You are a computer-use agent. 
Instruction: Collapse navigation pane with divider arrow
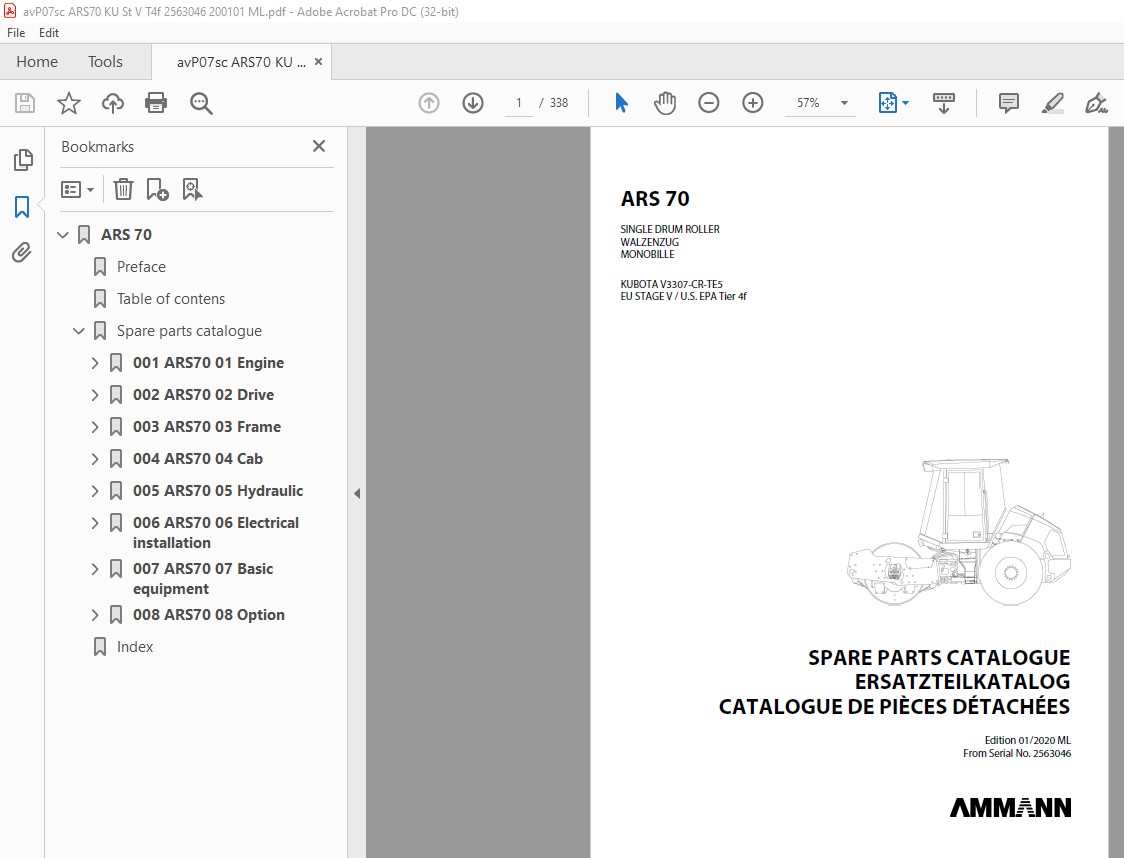(x=357, y=493)
